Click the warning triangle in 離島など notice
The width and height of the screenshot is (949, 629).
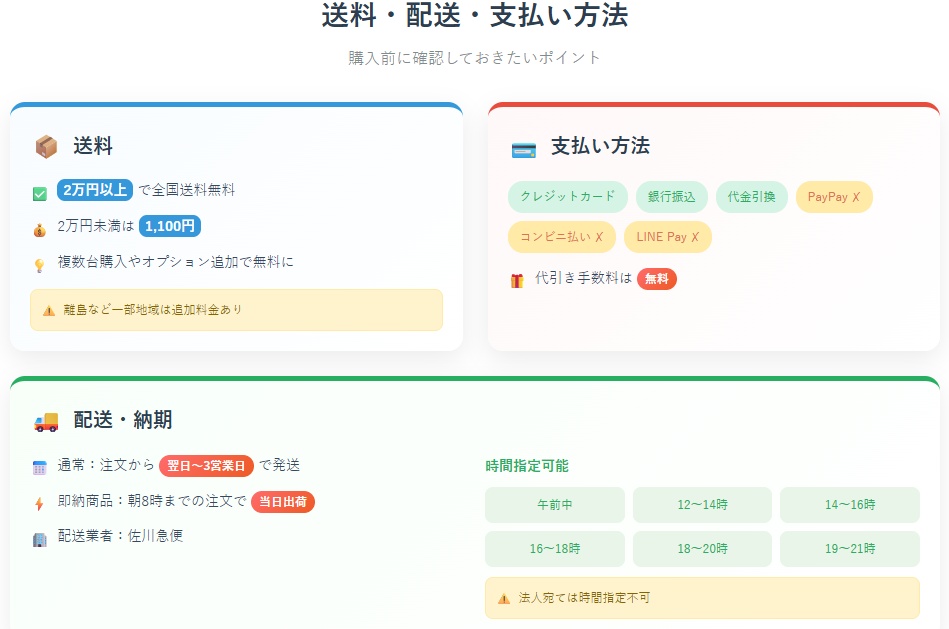point(49,311)
